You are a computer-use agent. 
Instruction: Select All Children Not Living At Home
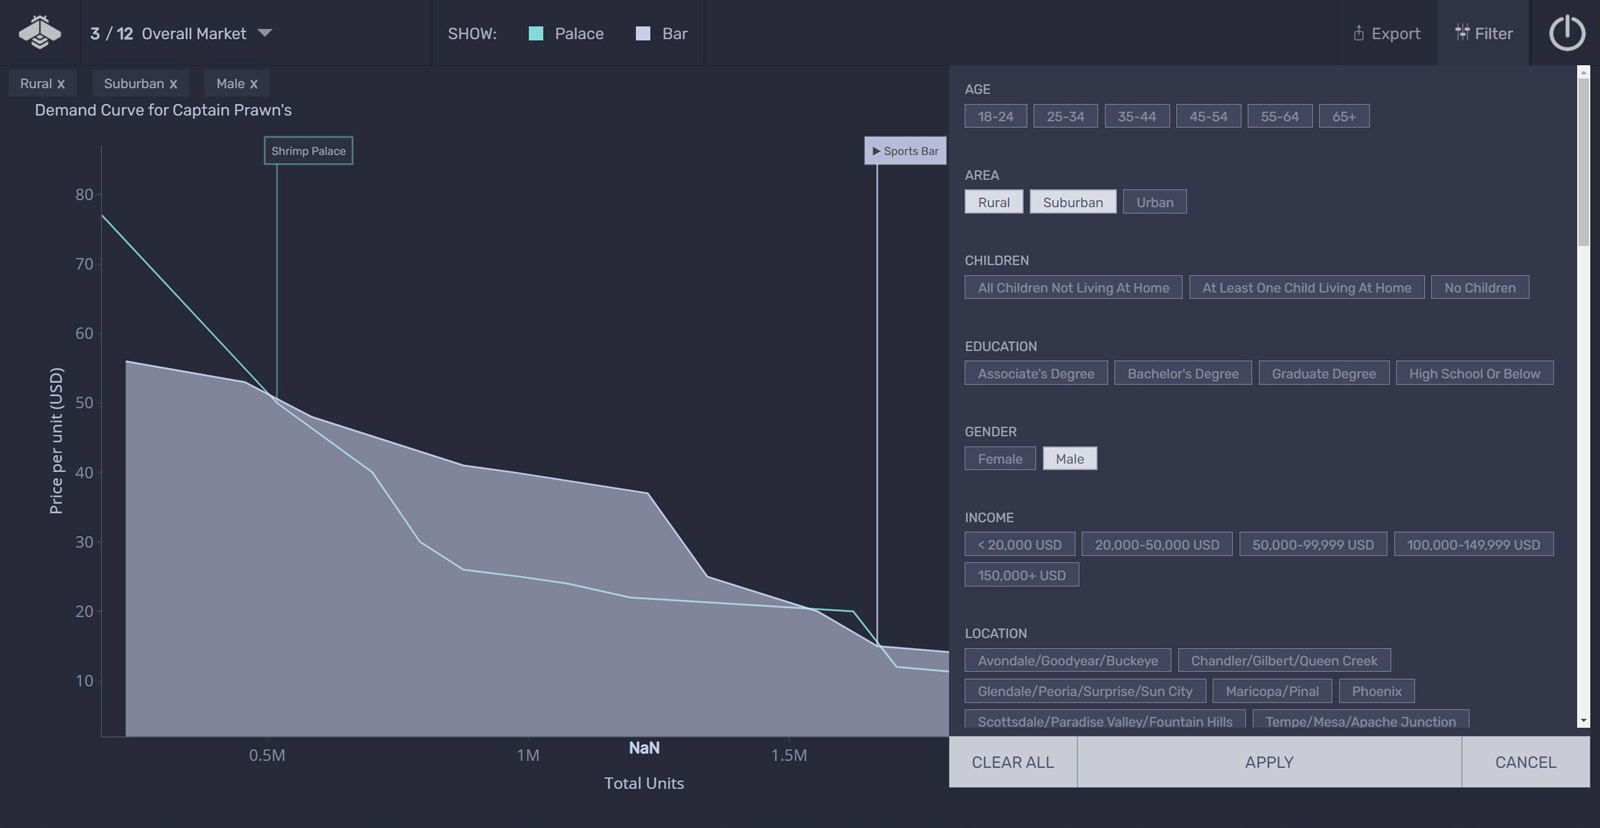click(1074, 288)
